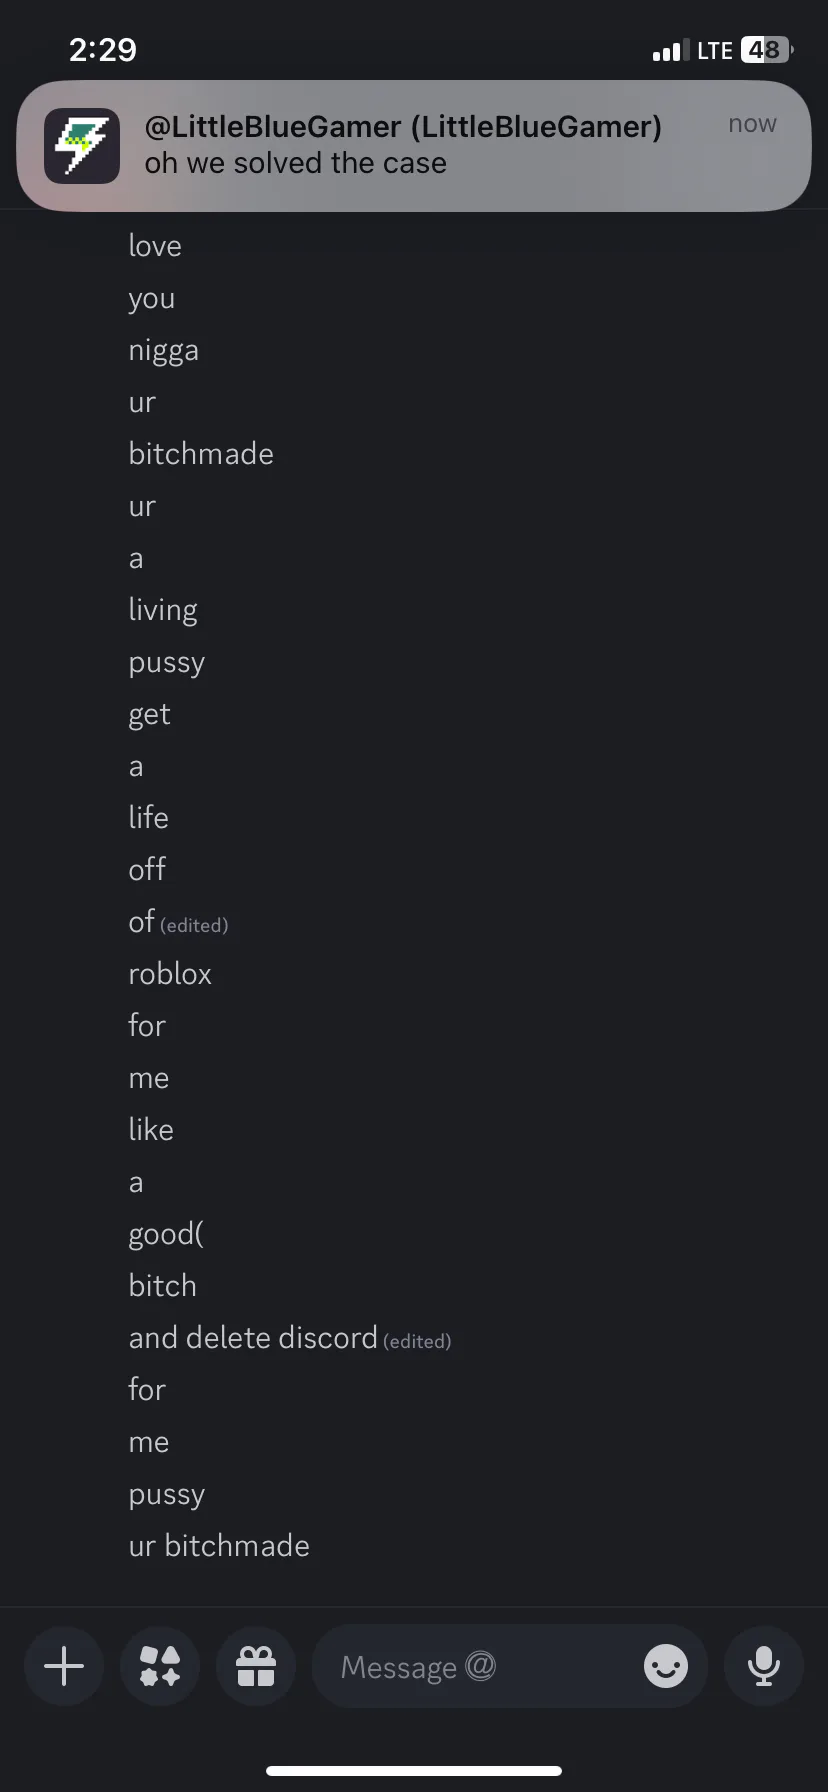Tap the "now" notification timestamp
828x1792 pixels.
752,124
